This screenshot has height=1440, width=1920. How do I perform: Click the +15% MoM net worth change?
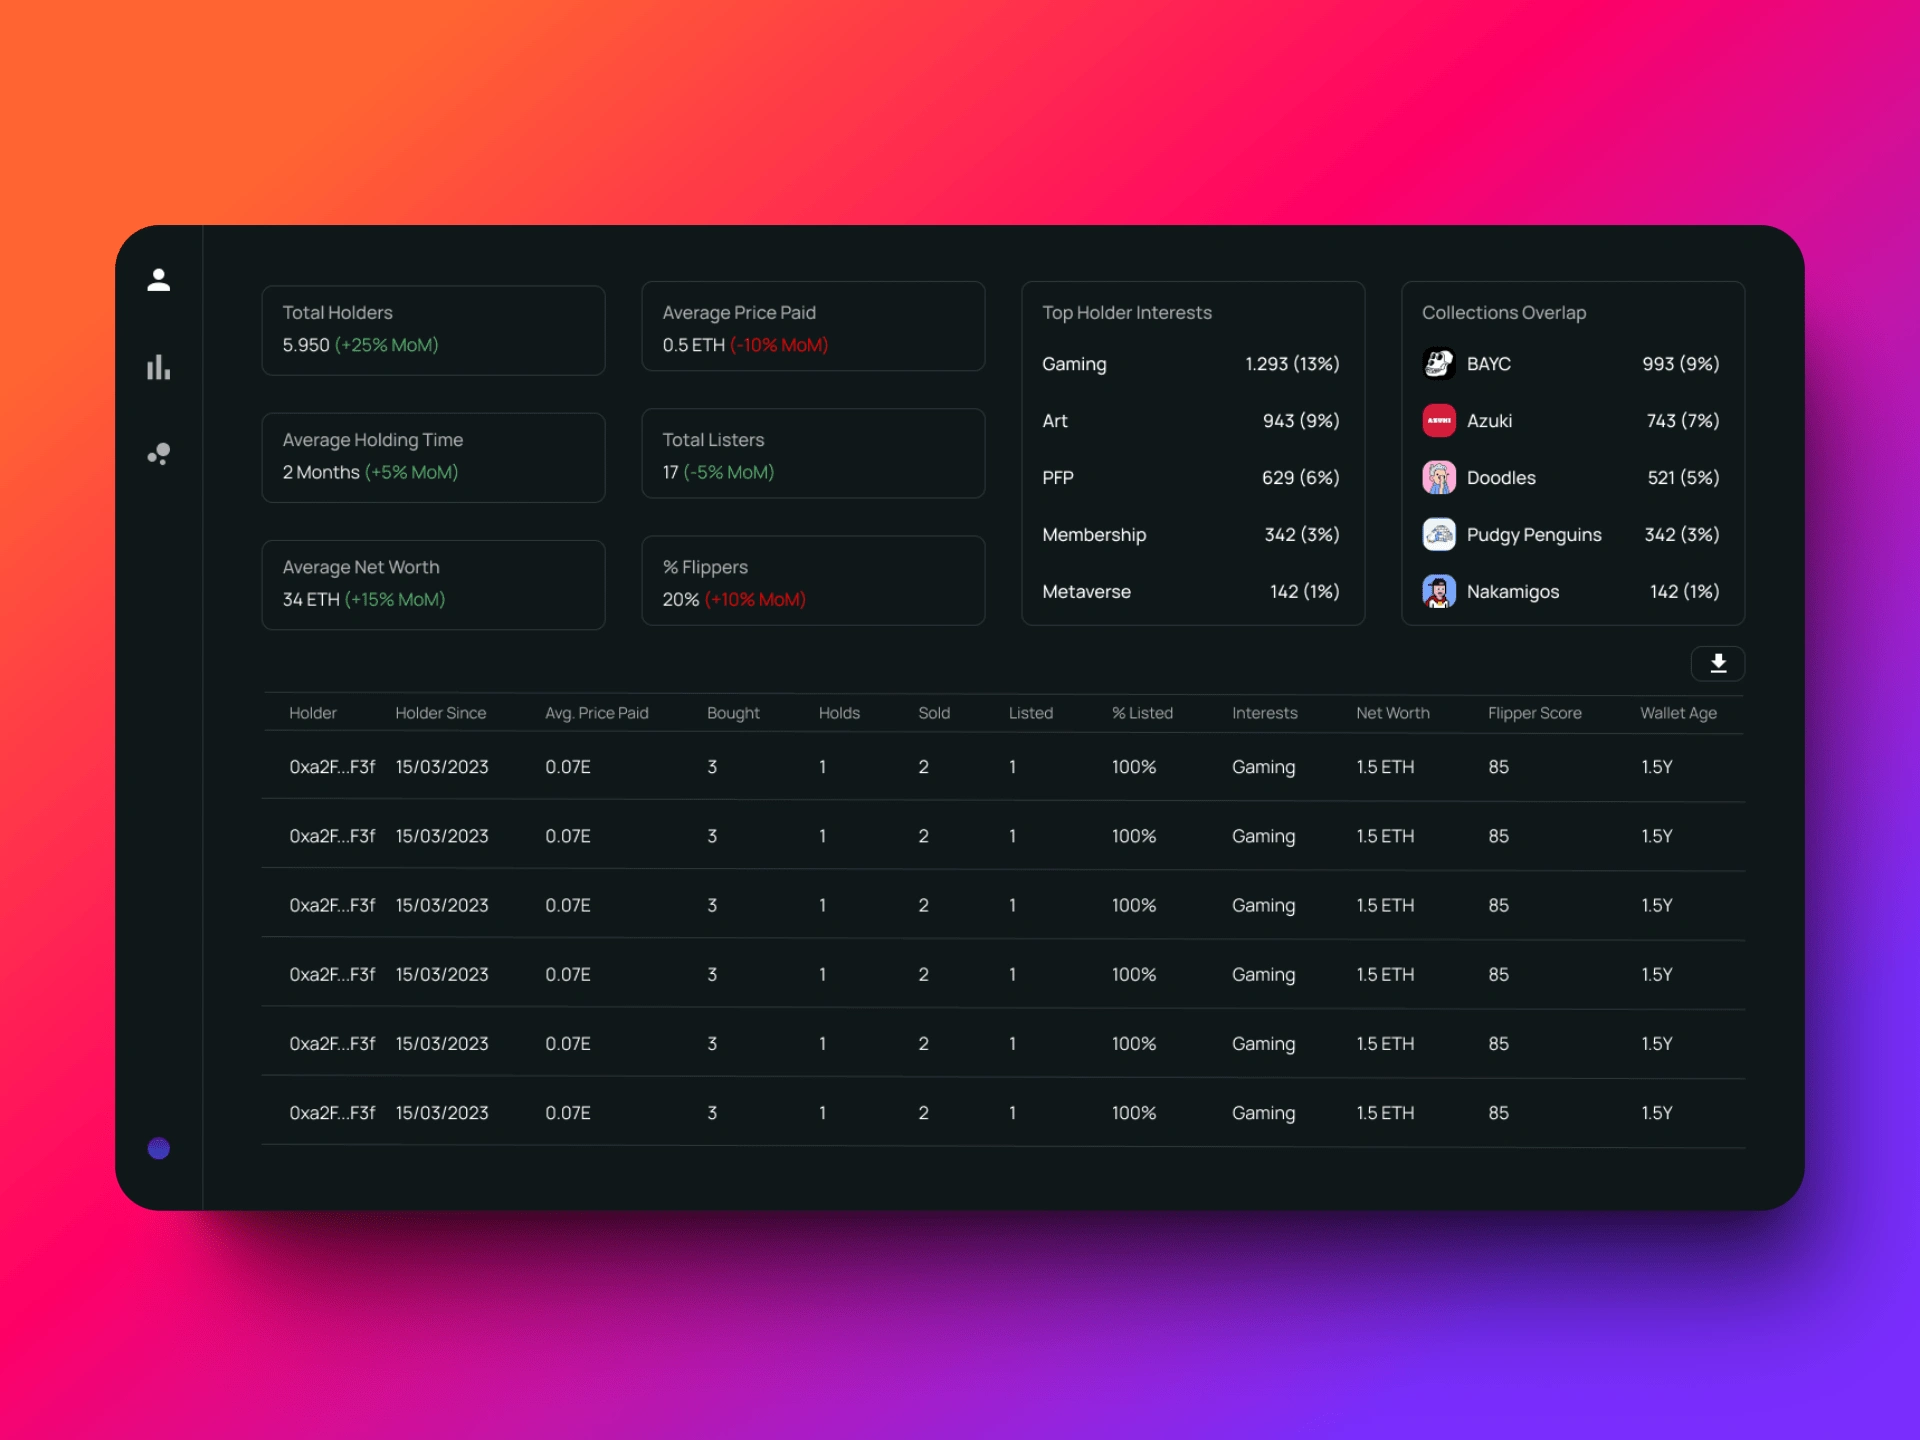(395, 600)
